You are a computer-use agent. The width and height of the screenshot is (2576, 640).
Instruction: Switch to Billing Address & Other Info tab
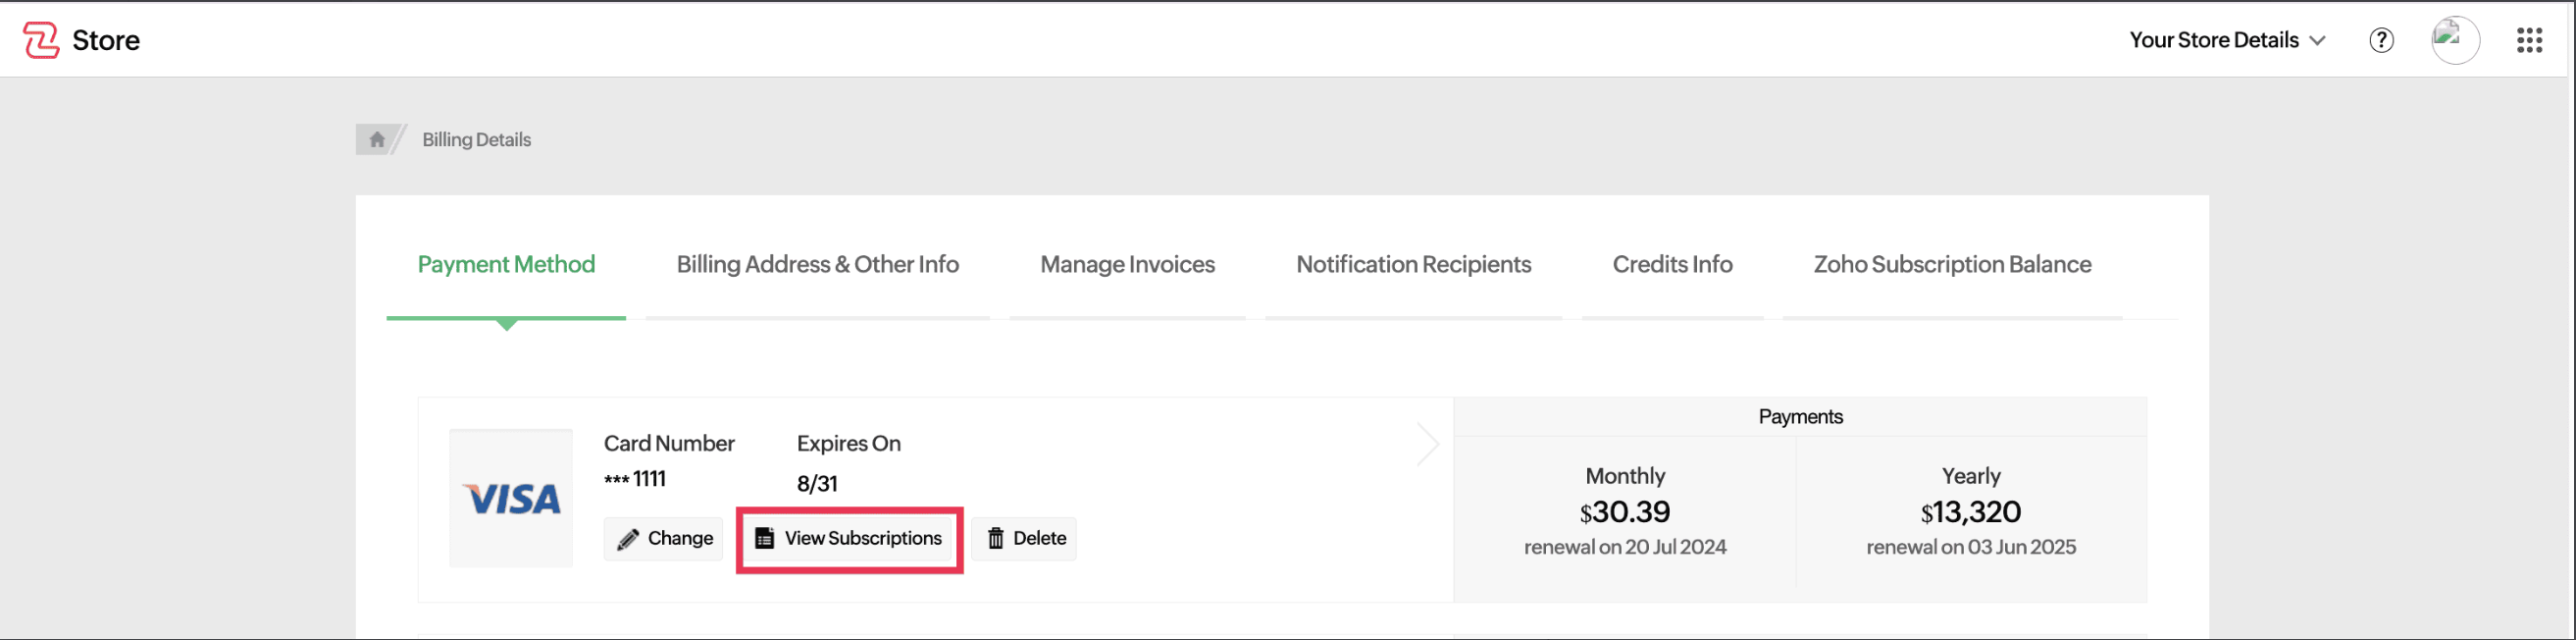click(x=817, y=264)
